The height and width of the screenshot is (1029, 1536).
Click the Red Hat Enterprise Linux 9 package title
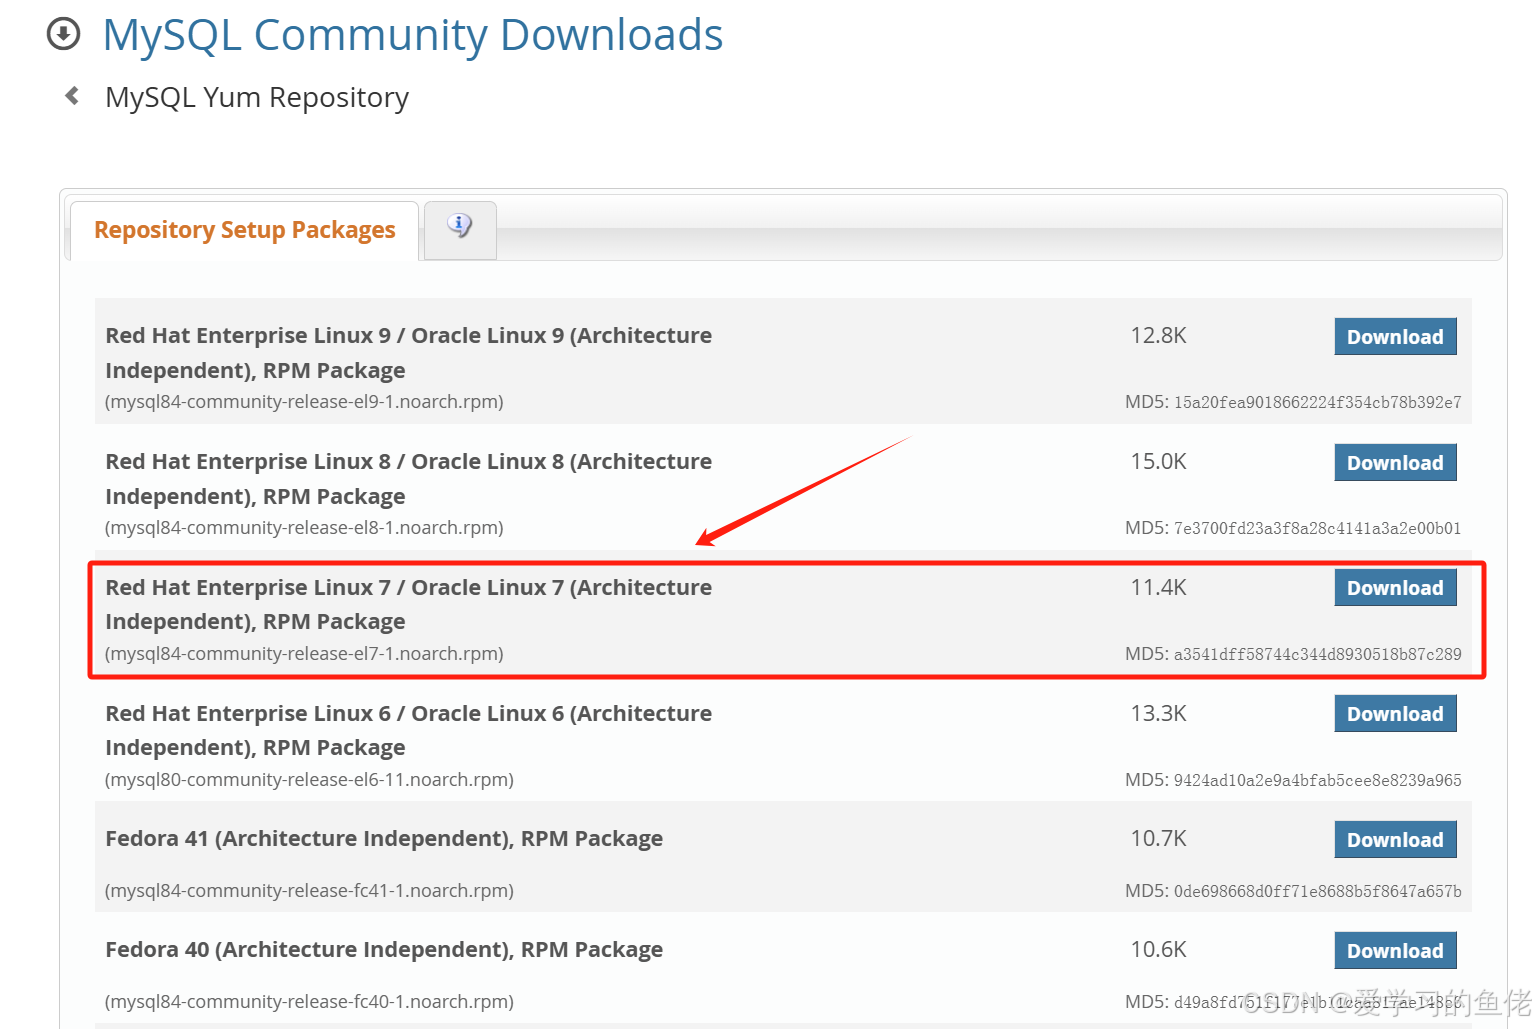[x=408, y=353]
